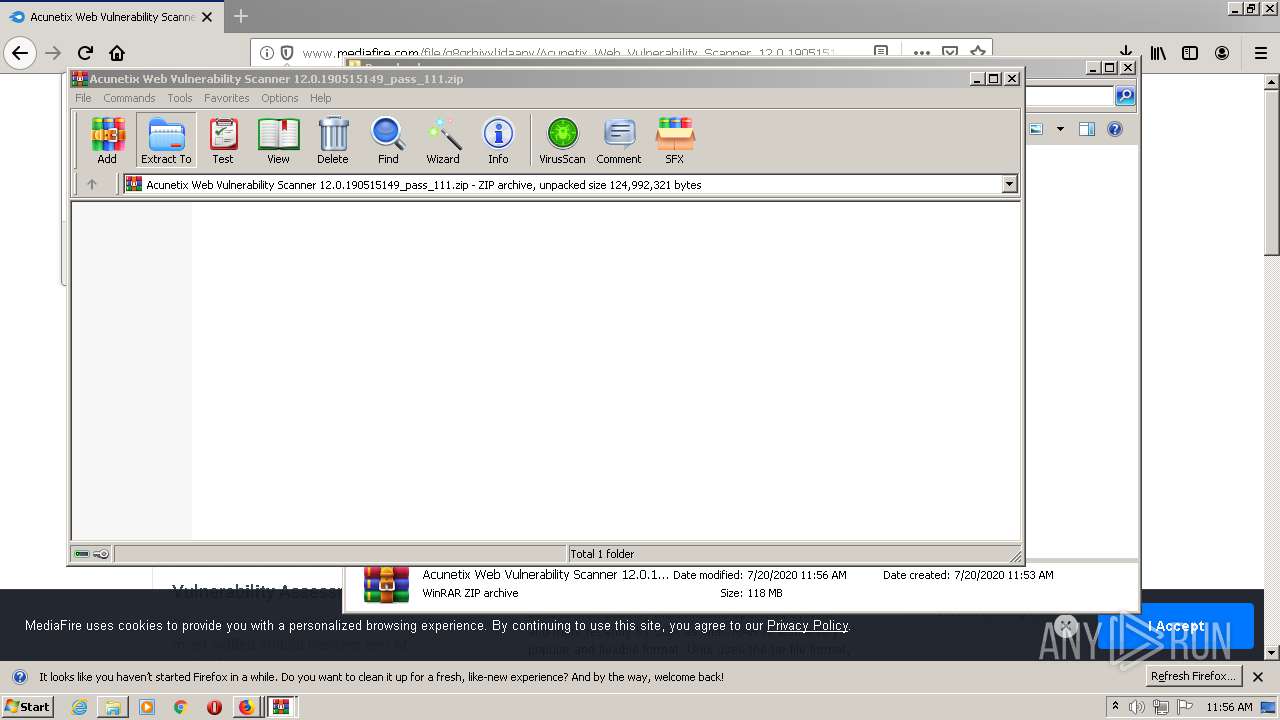1280x720 pixels.
Task: Open Firefox hamburger menu
Action: [1261, 53]
